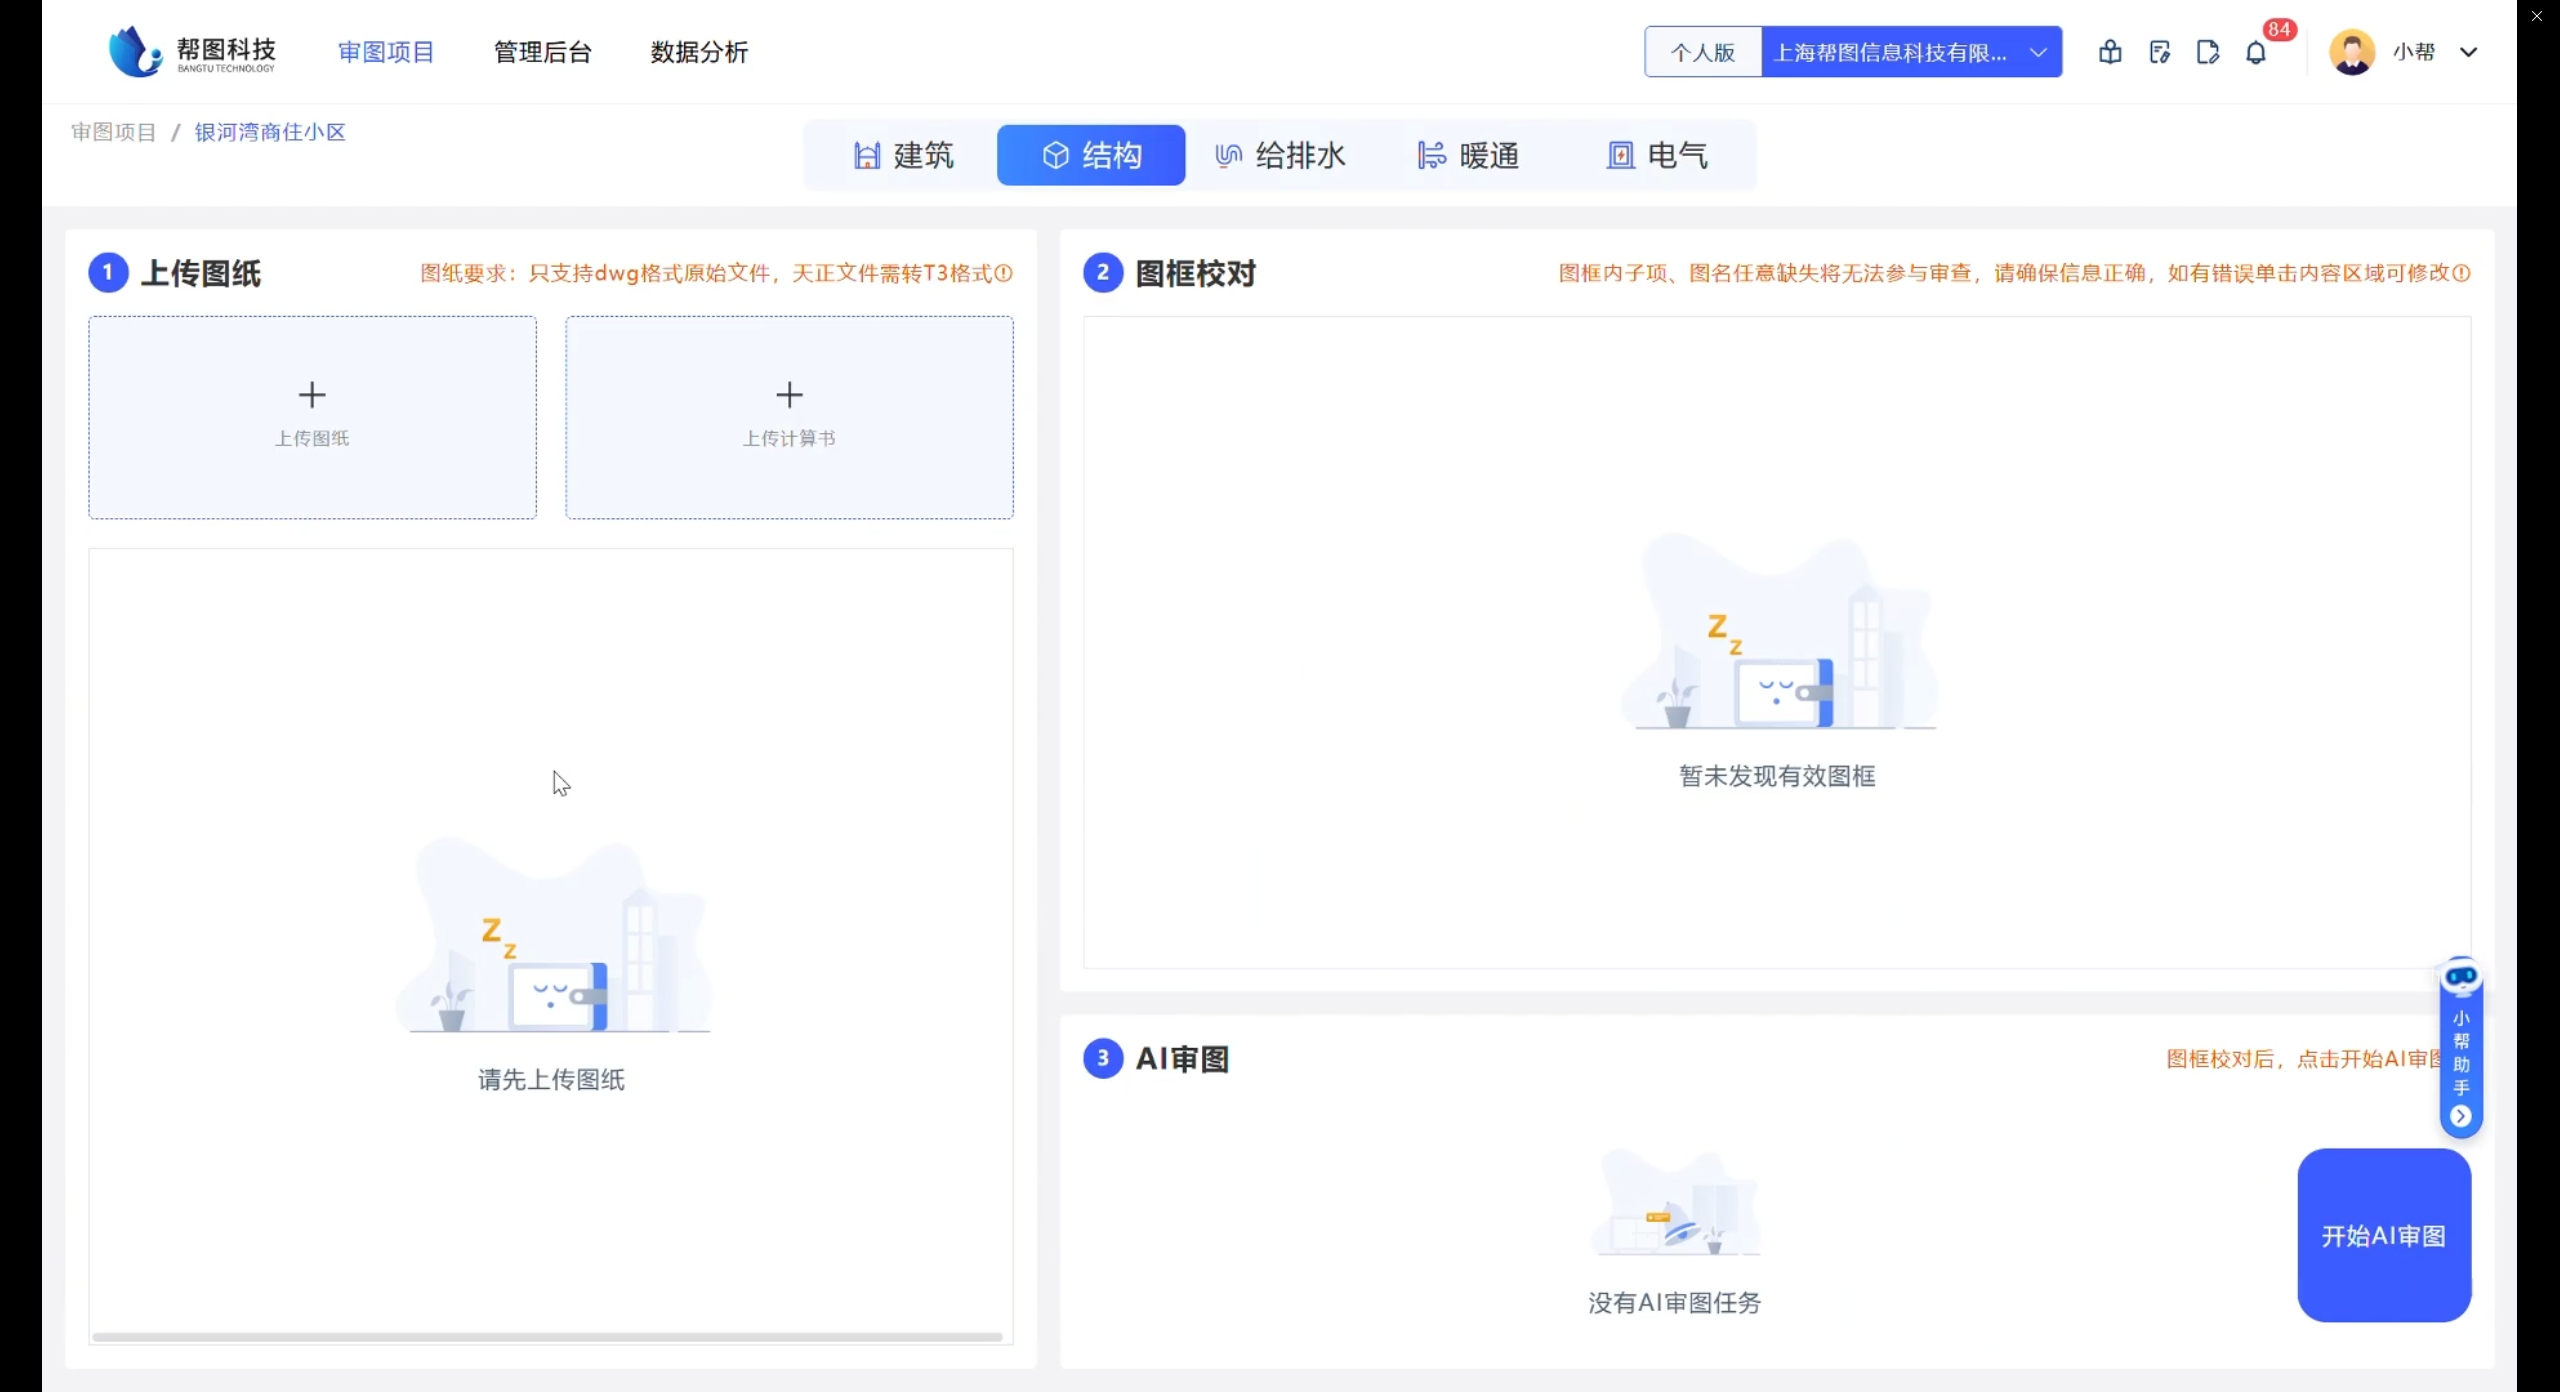This screenshot has width=2560, height=1392.
Task: Open 管理后台 in top navigation
Action: click(x=542, y=52)
